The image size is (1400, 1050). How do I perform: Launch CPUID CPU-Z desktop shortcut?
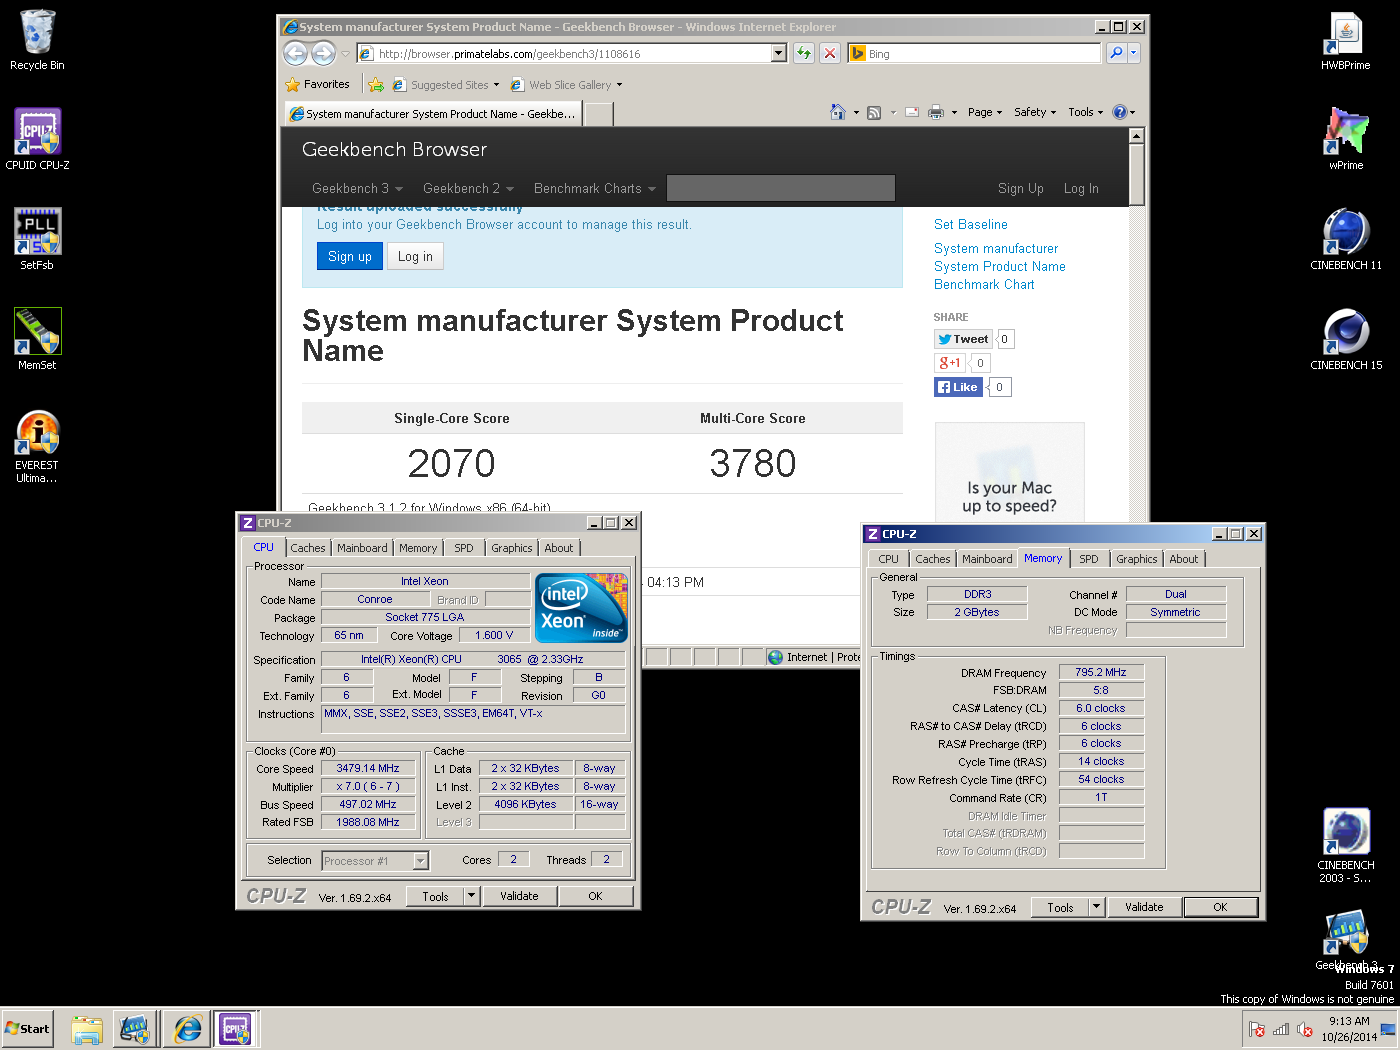37,139
